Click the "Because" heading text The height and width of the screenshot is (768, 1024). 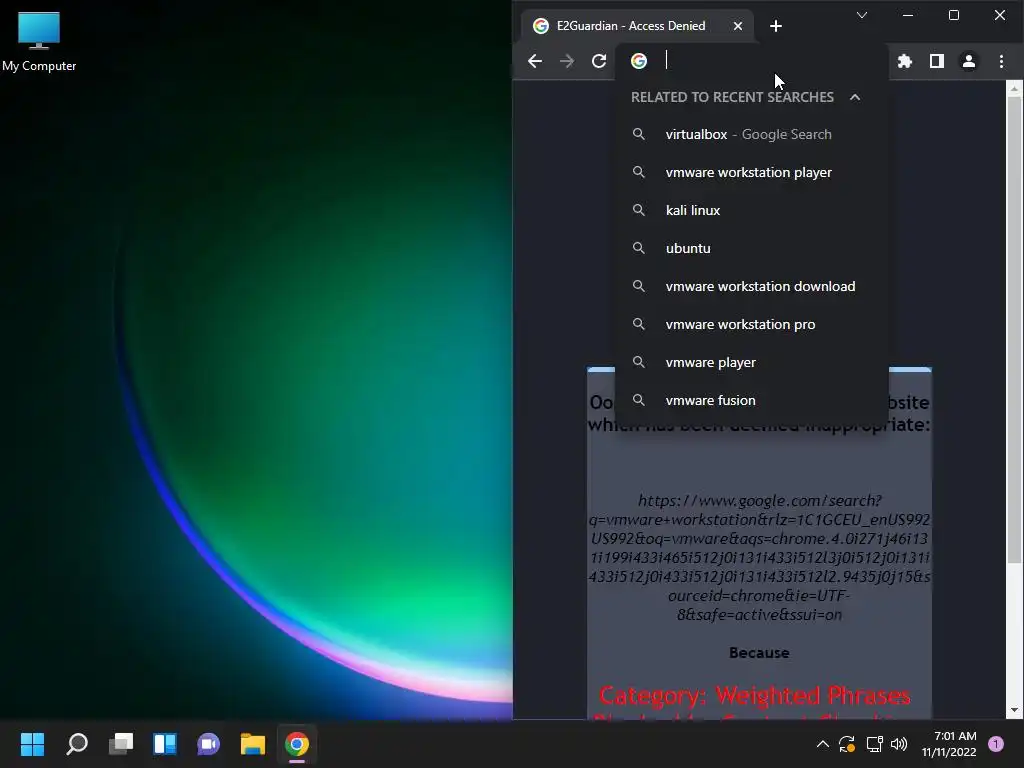tap(759, 652)
